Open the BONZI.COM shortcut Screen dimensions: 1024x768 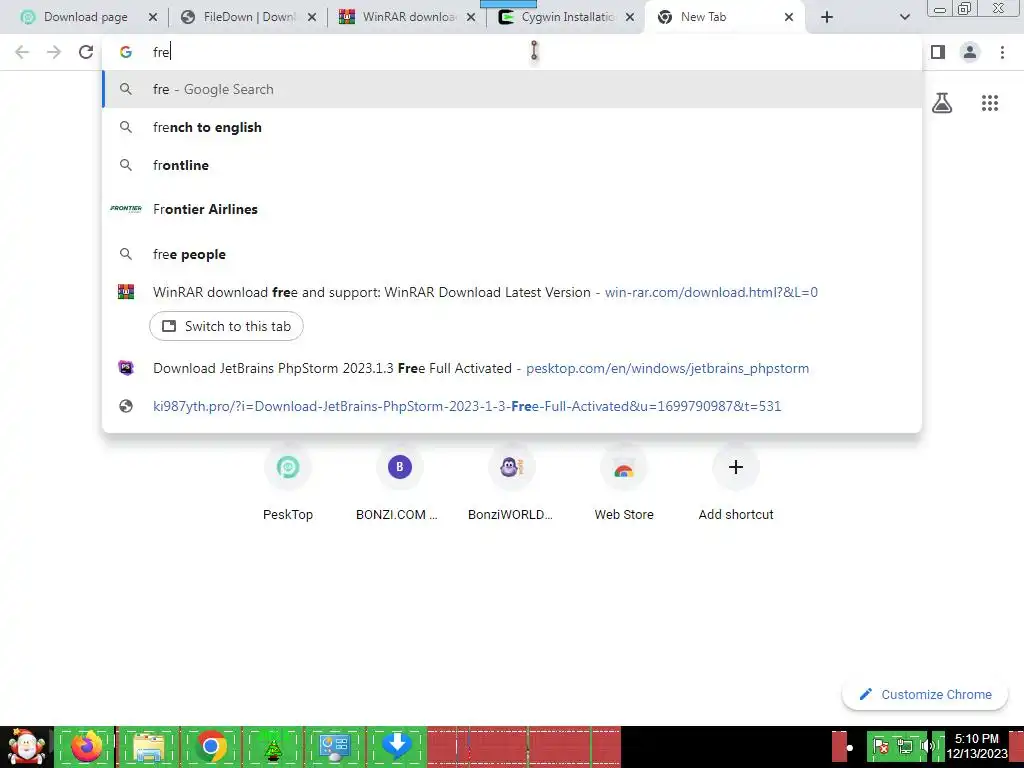click(x=400, y=483)
